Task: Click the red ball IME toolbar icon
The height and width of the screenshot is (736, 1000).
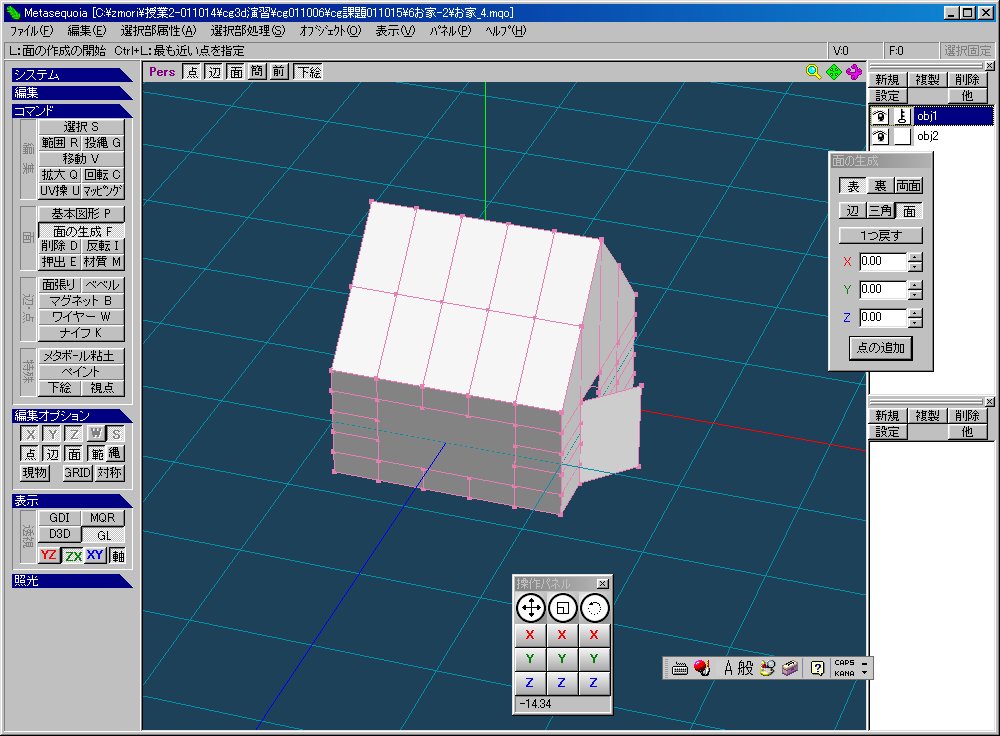Action: [702, 668]
